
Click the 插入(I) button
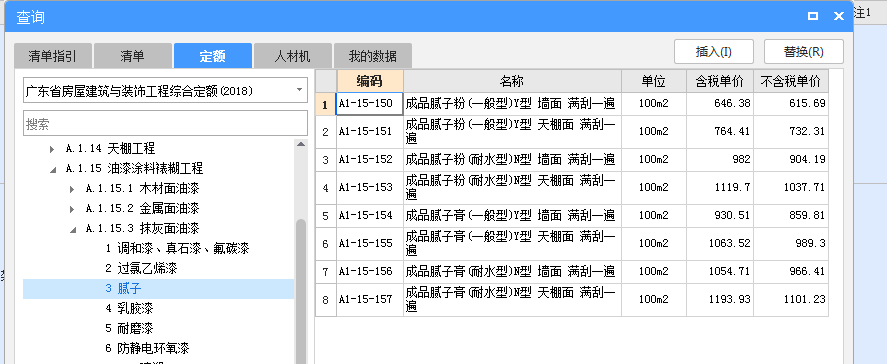point(713,52)
